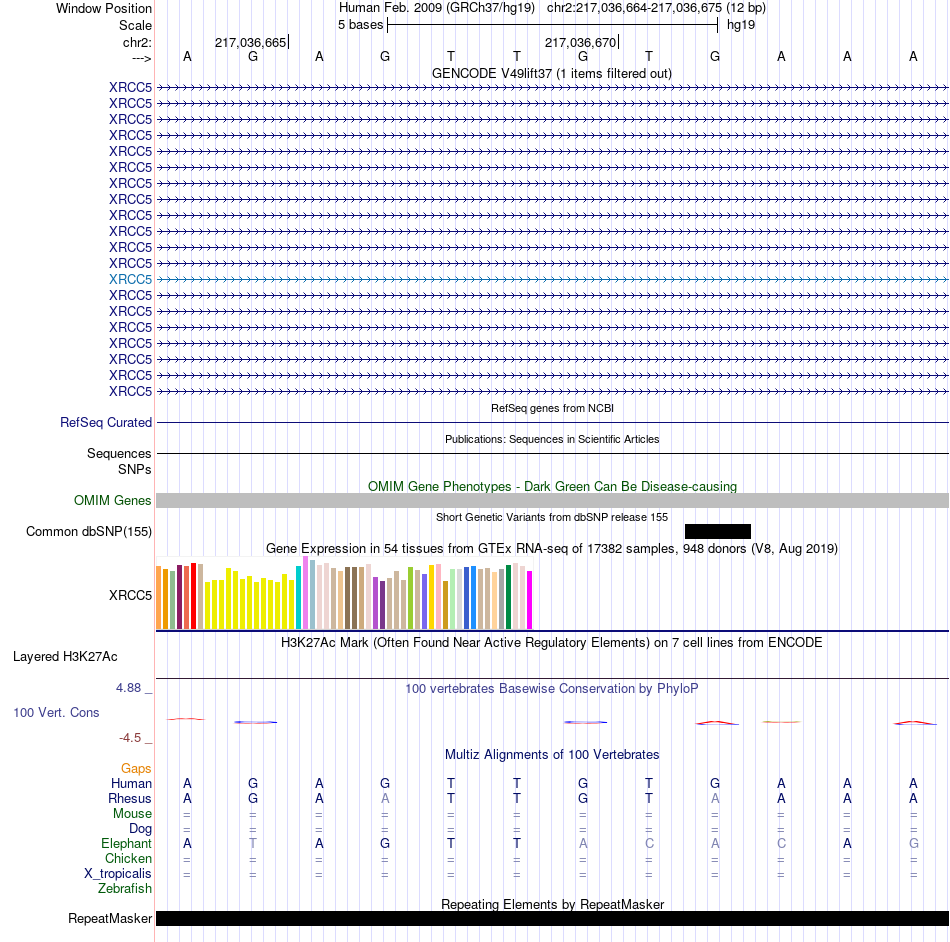Click 'Repeating Elements by RepeatMasker' title

(553, 904)
